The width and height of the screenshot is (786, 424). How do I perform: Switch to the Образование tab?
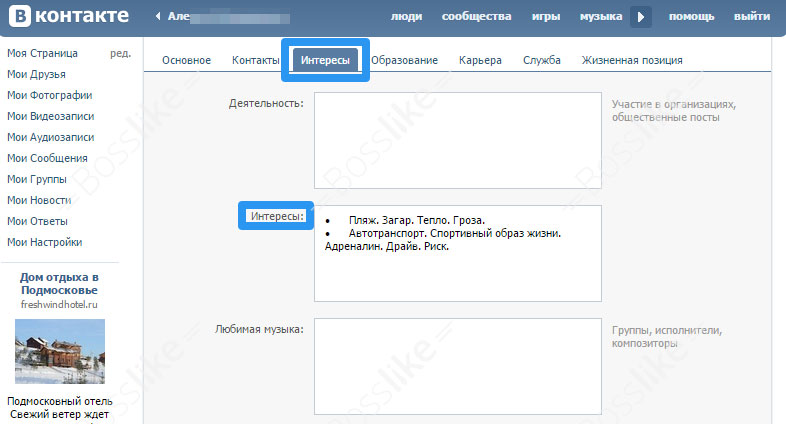tap(405, 60)
